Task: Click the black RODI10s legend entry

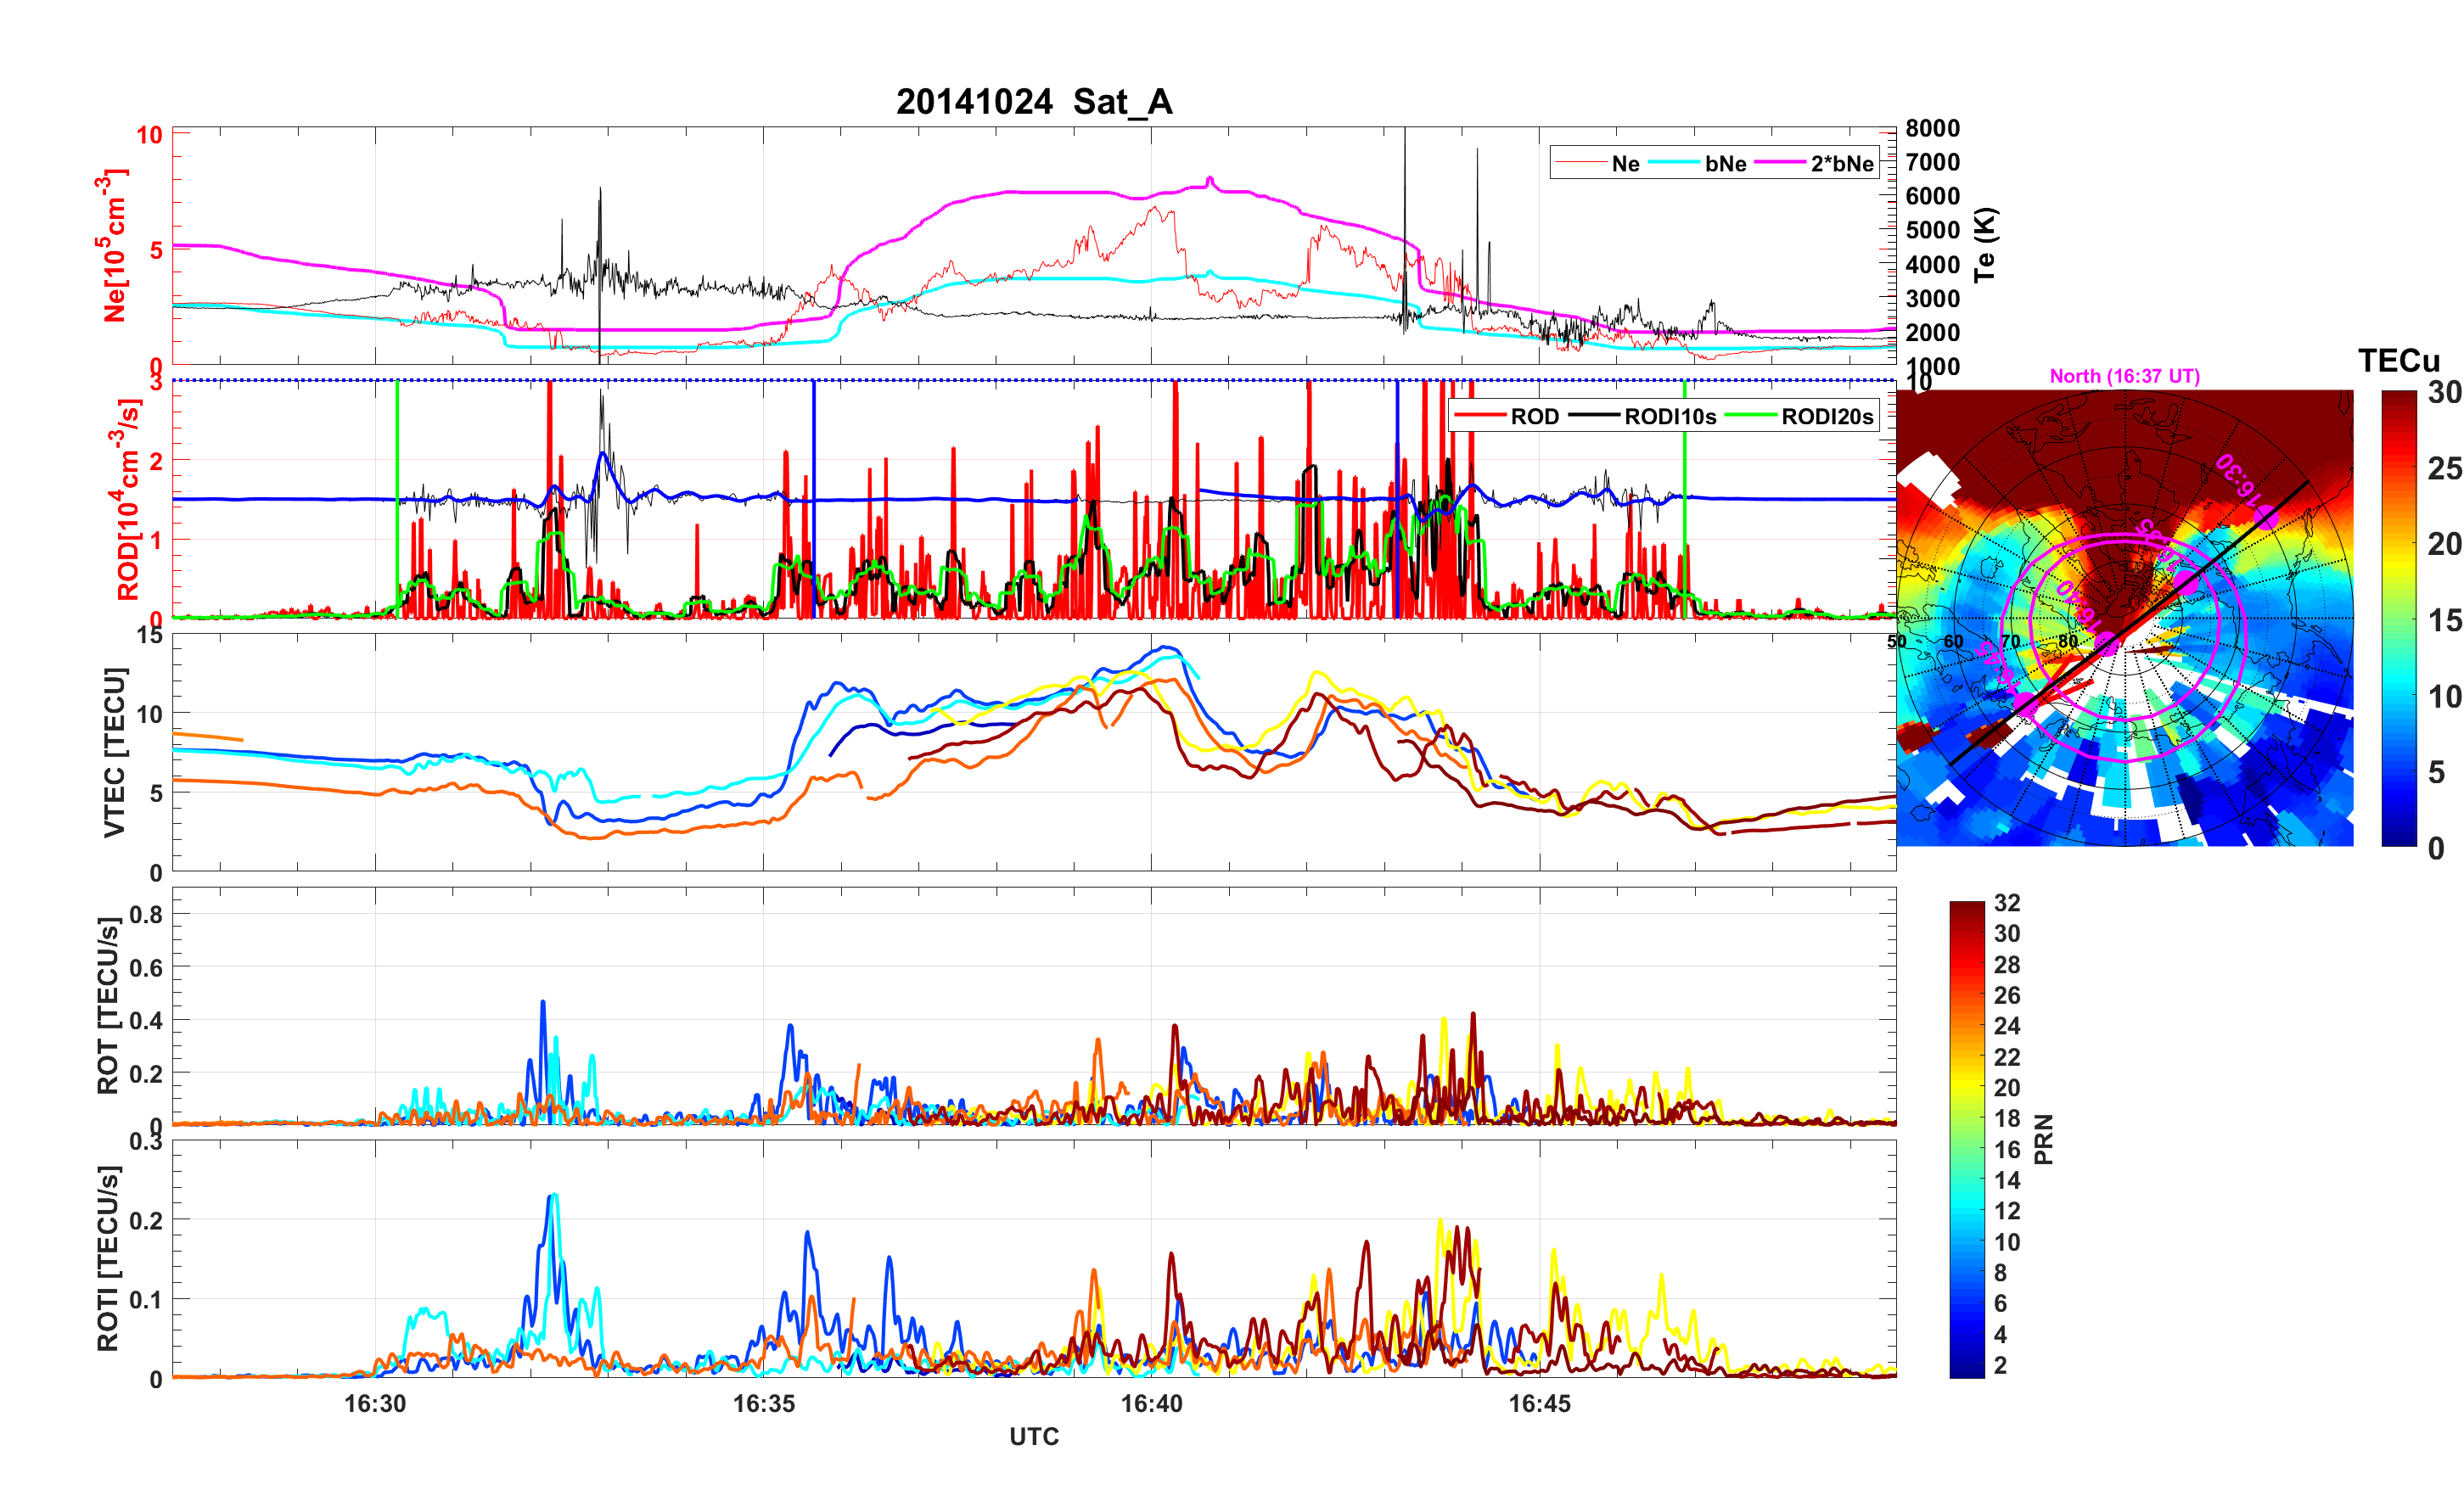Action: click(1593, 416)
